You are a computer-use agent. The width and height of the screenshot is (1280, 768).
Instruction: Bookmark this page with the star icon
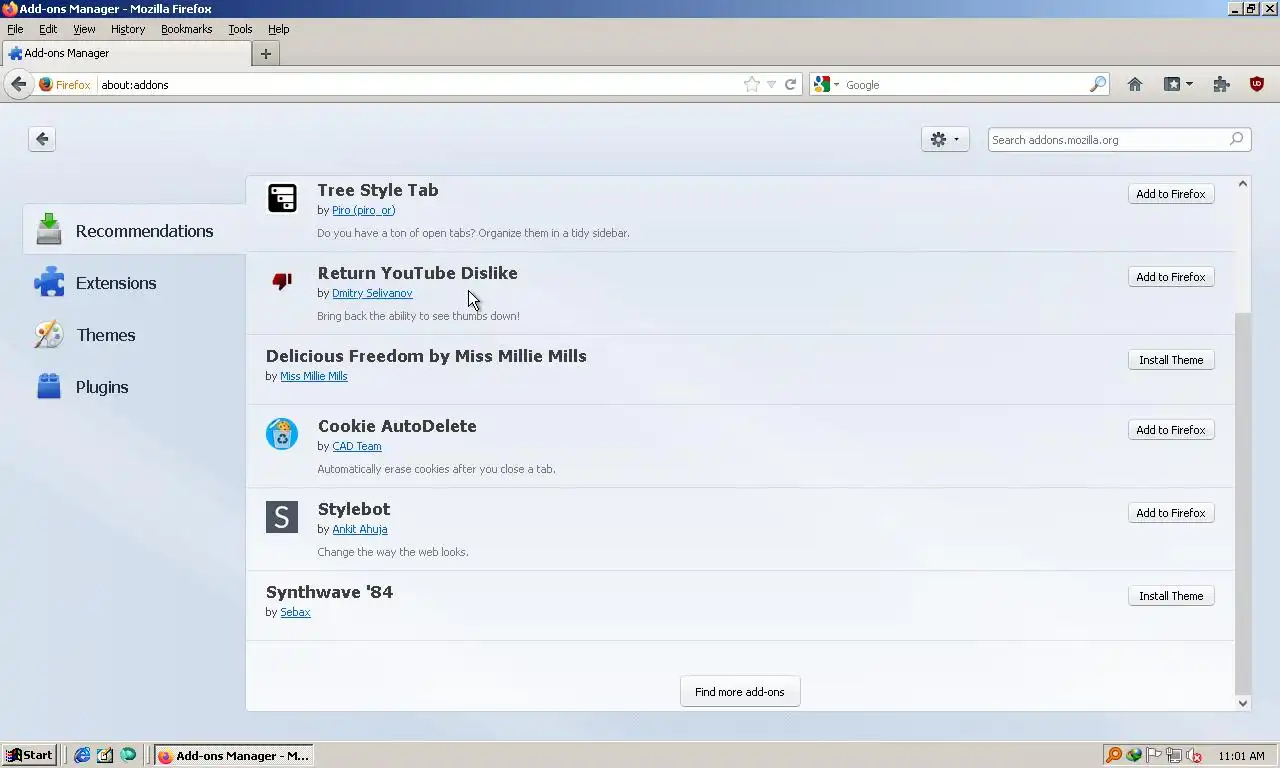tap(752, 85)
